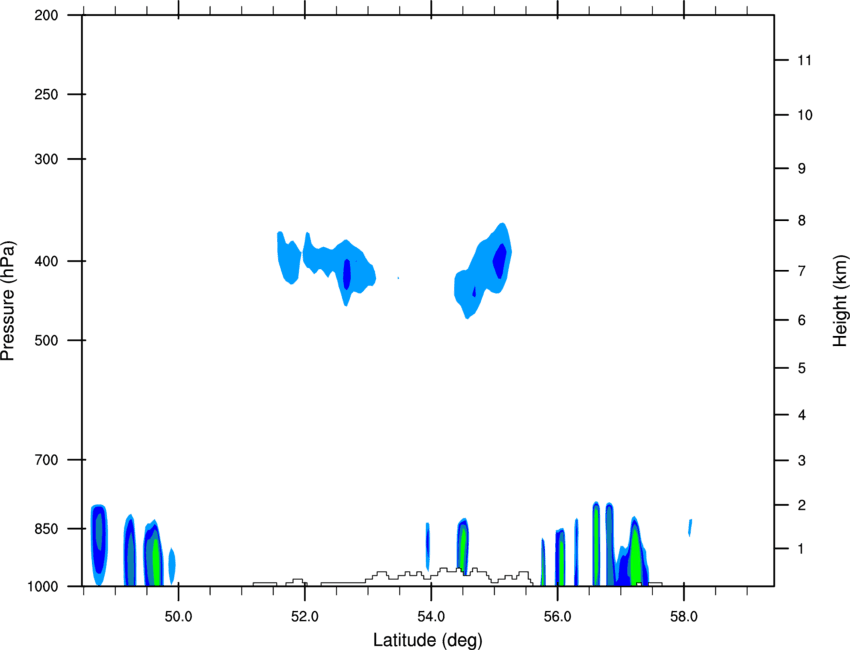Click small light blue streak near latitude 58.1

pyautogui.click(x=690, y=527)
